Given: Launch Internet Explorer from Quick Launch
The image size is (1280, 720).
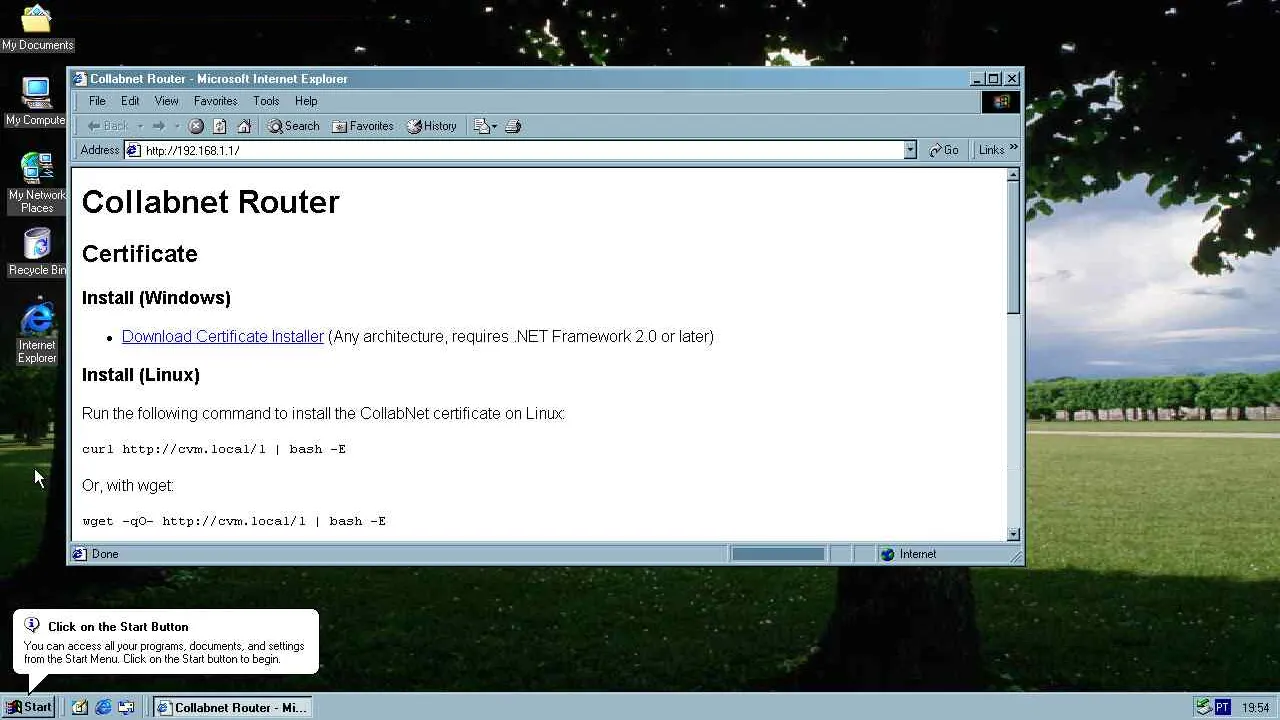Looking at the screenshot, I should coord(103,707).
